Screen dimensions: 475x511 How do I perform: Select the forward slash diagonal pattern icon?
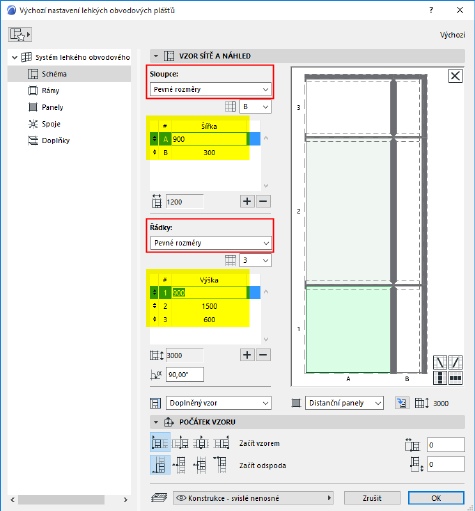coord(455,362)
